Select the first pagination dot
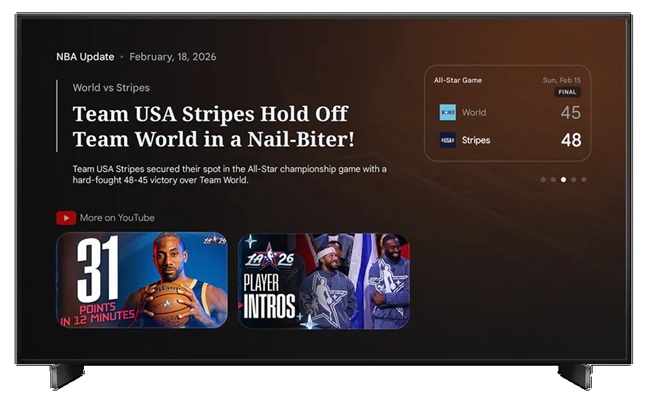 (x=543, y=180)
